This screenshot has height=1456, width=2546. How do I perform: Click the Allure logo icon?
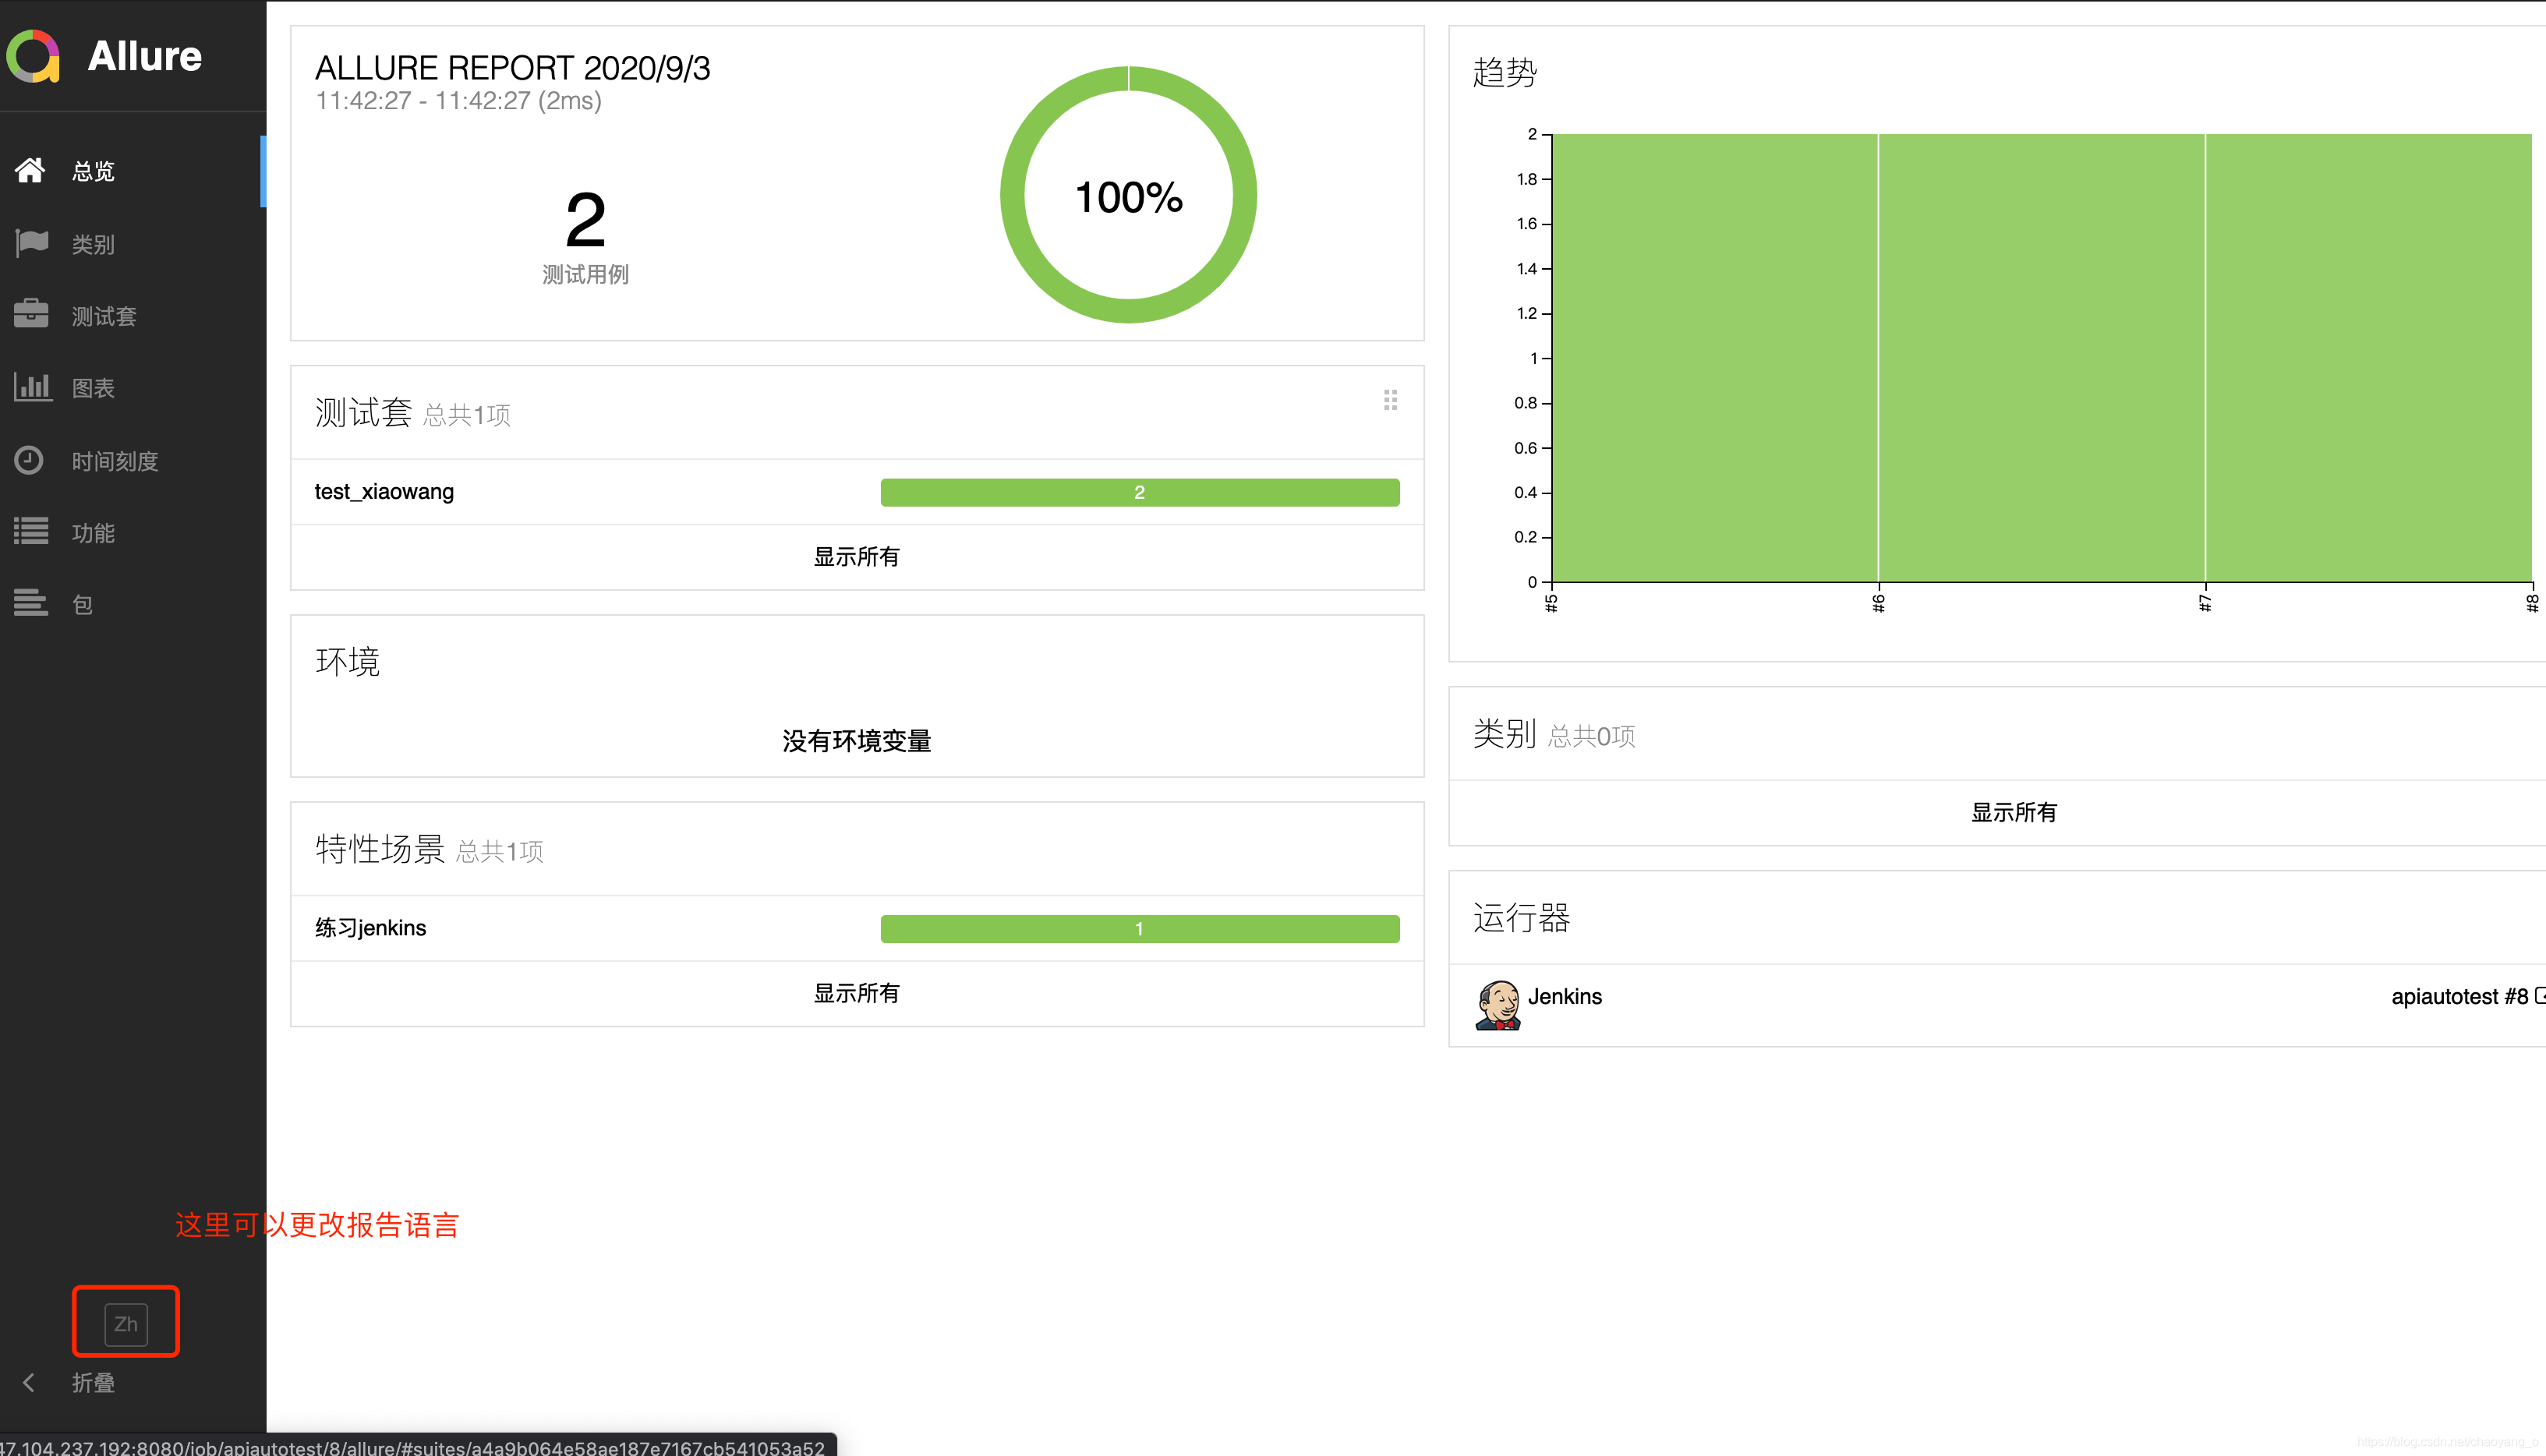[x=34, y=56]
